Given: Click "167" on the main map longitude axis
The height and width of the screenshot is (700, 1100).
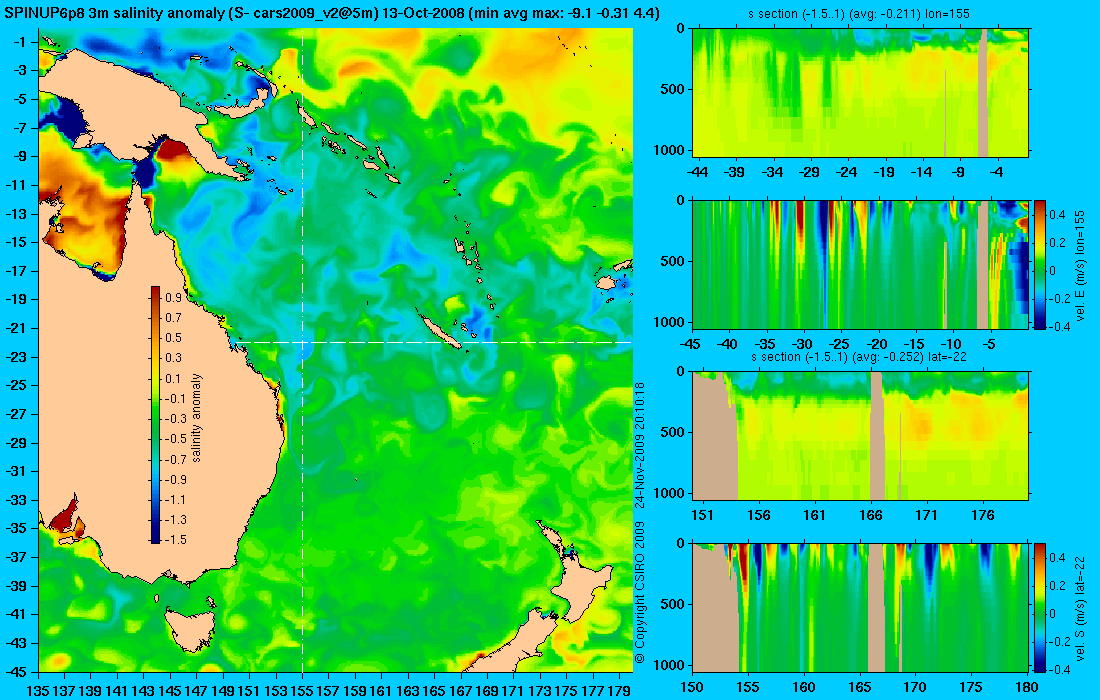Looking at the screenshot, I should (x=461, y=691).
